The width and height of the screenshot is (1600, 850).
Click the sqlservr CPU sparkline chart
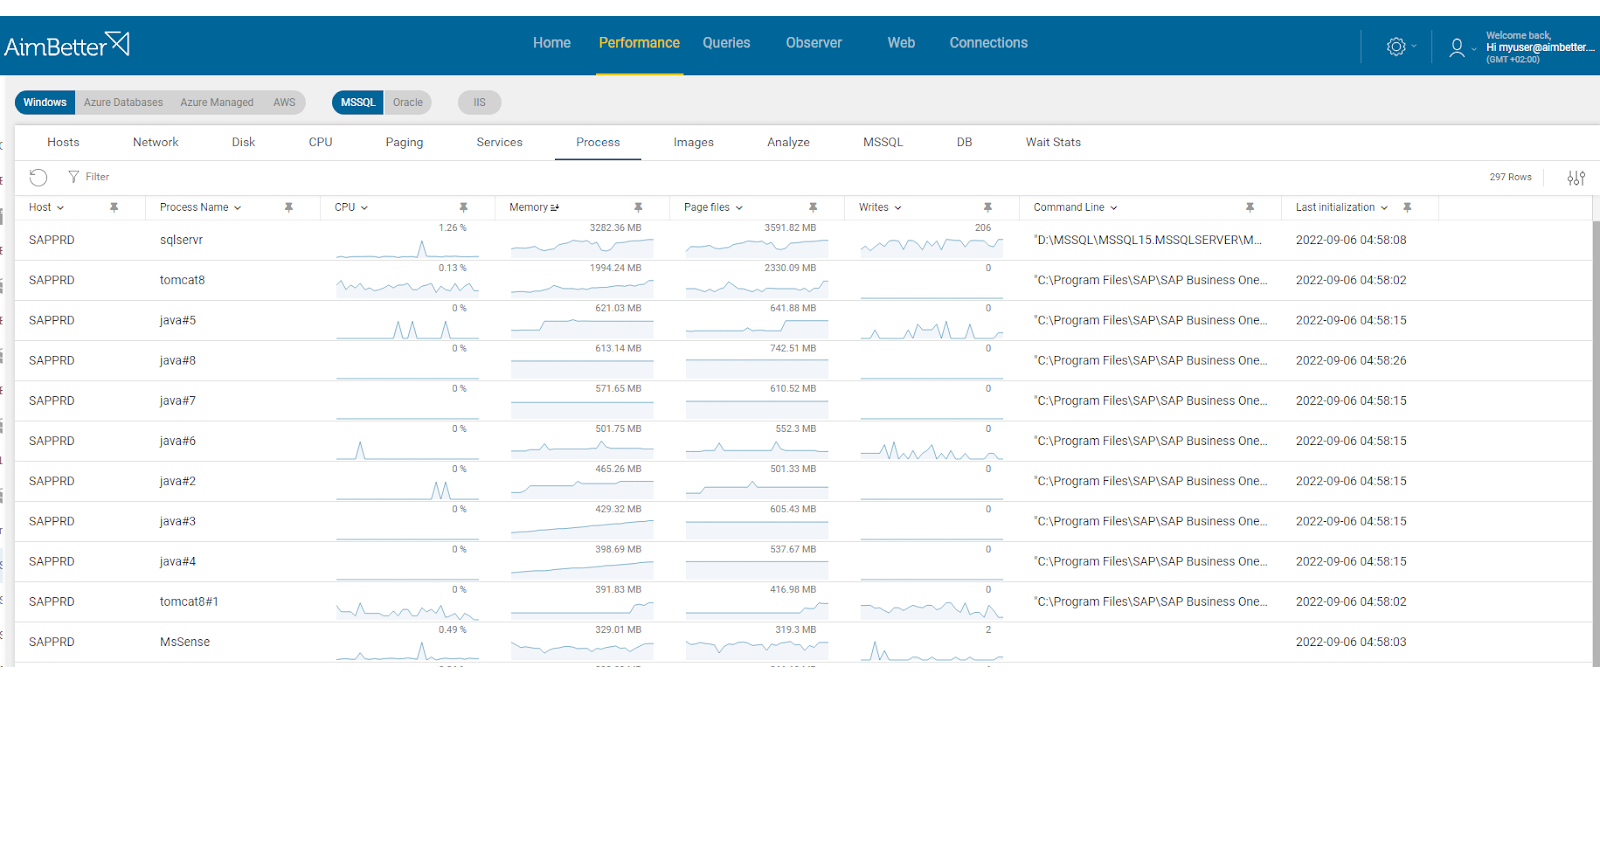tap(407, 247)
